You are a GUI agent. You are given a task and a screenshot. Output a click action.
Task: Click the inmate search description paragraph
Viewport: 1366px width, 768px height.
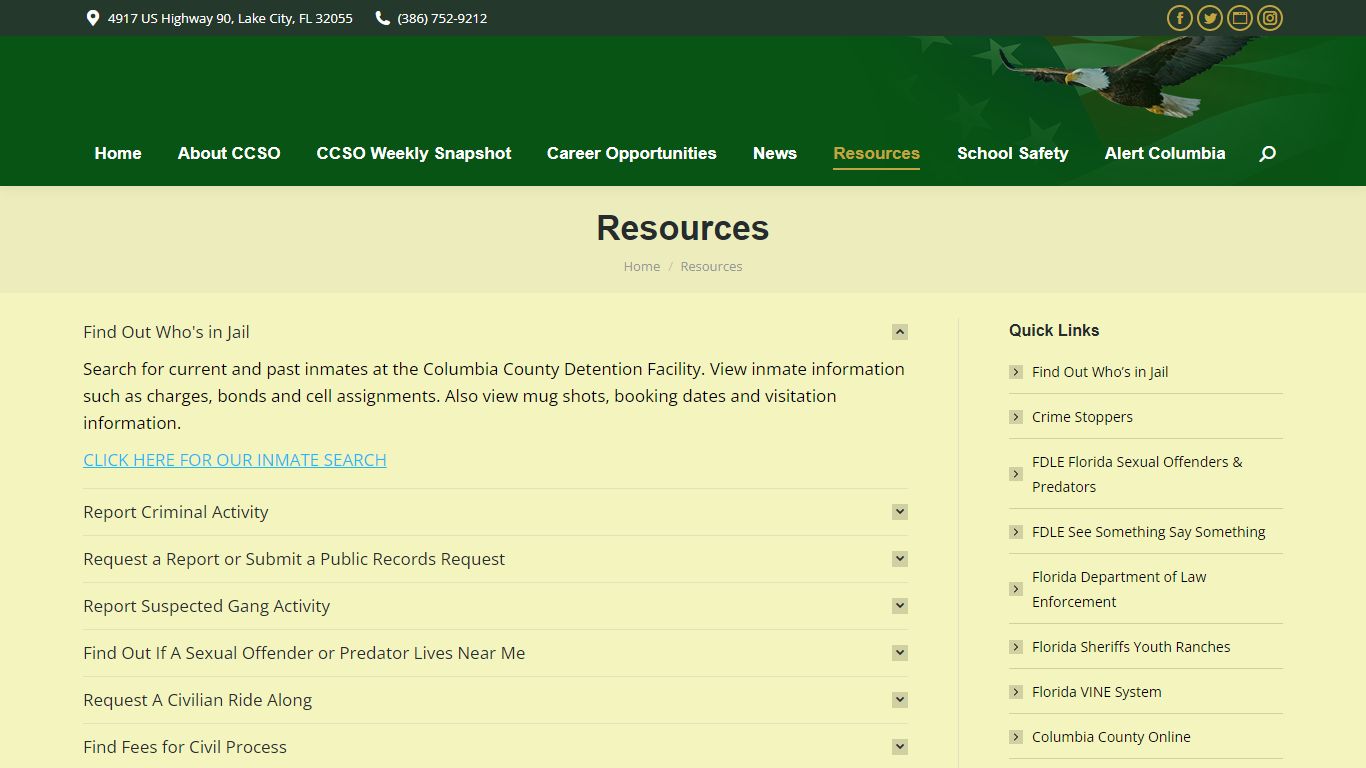point(494,396)
